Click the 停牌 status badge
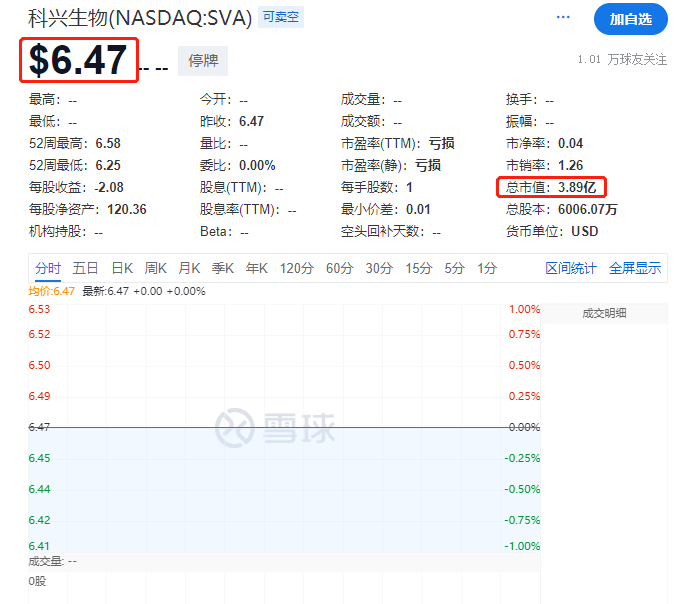The height and width of the screenshot is (604, 689). [203, 61]
